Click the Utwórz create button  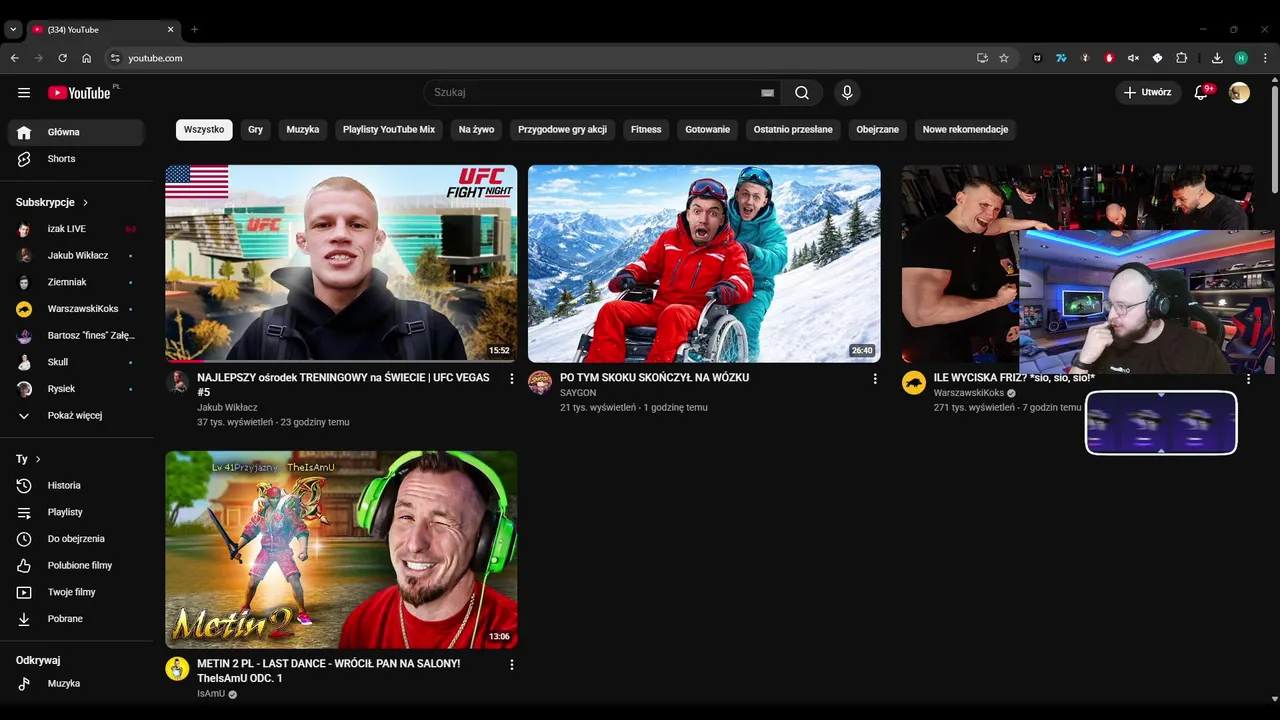[1148, 93]
